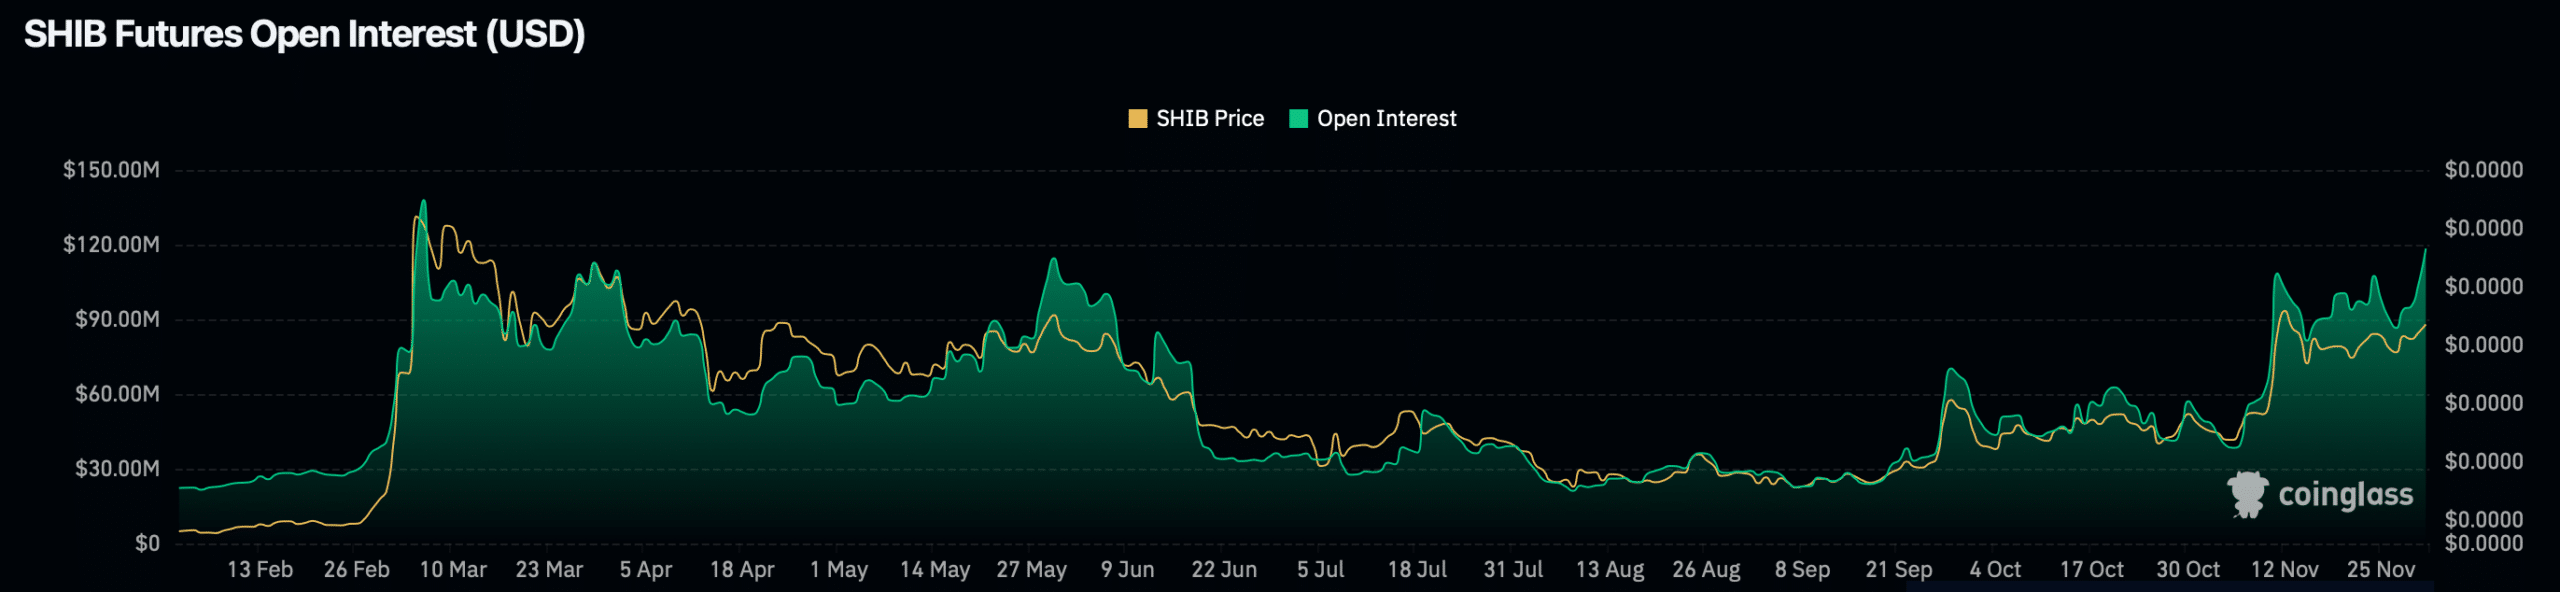Click the 4 Oct date label
Viewport: 2560px width, 592px height.
point(1995,570)
